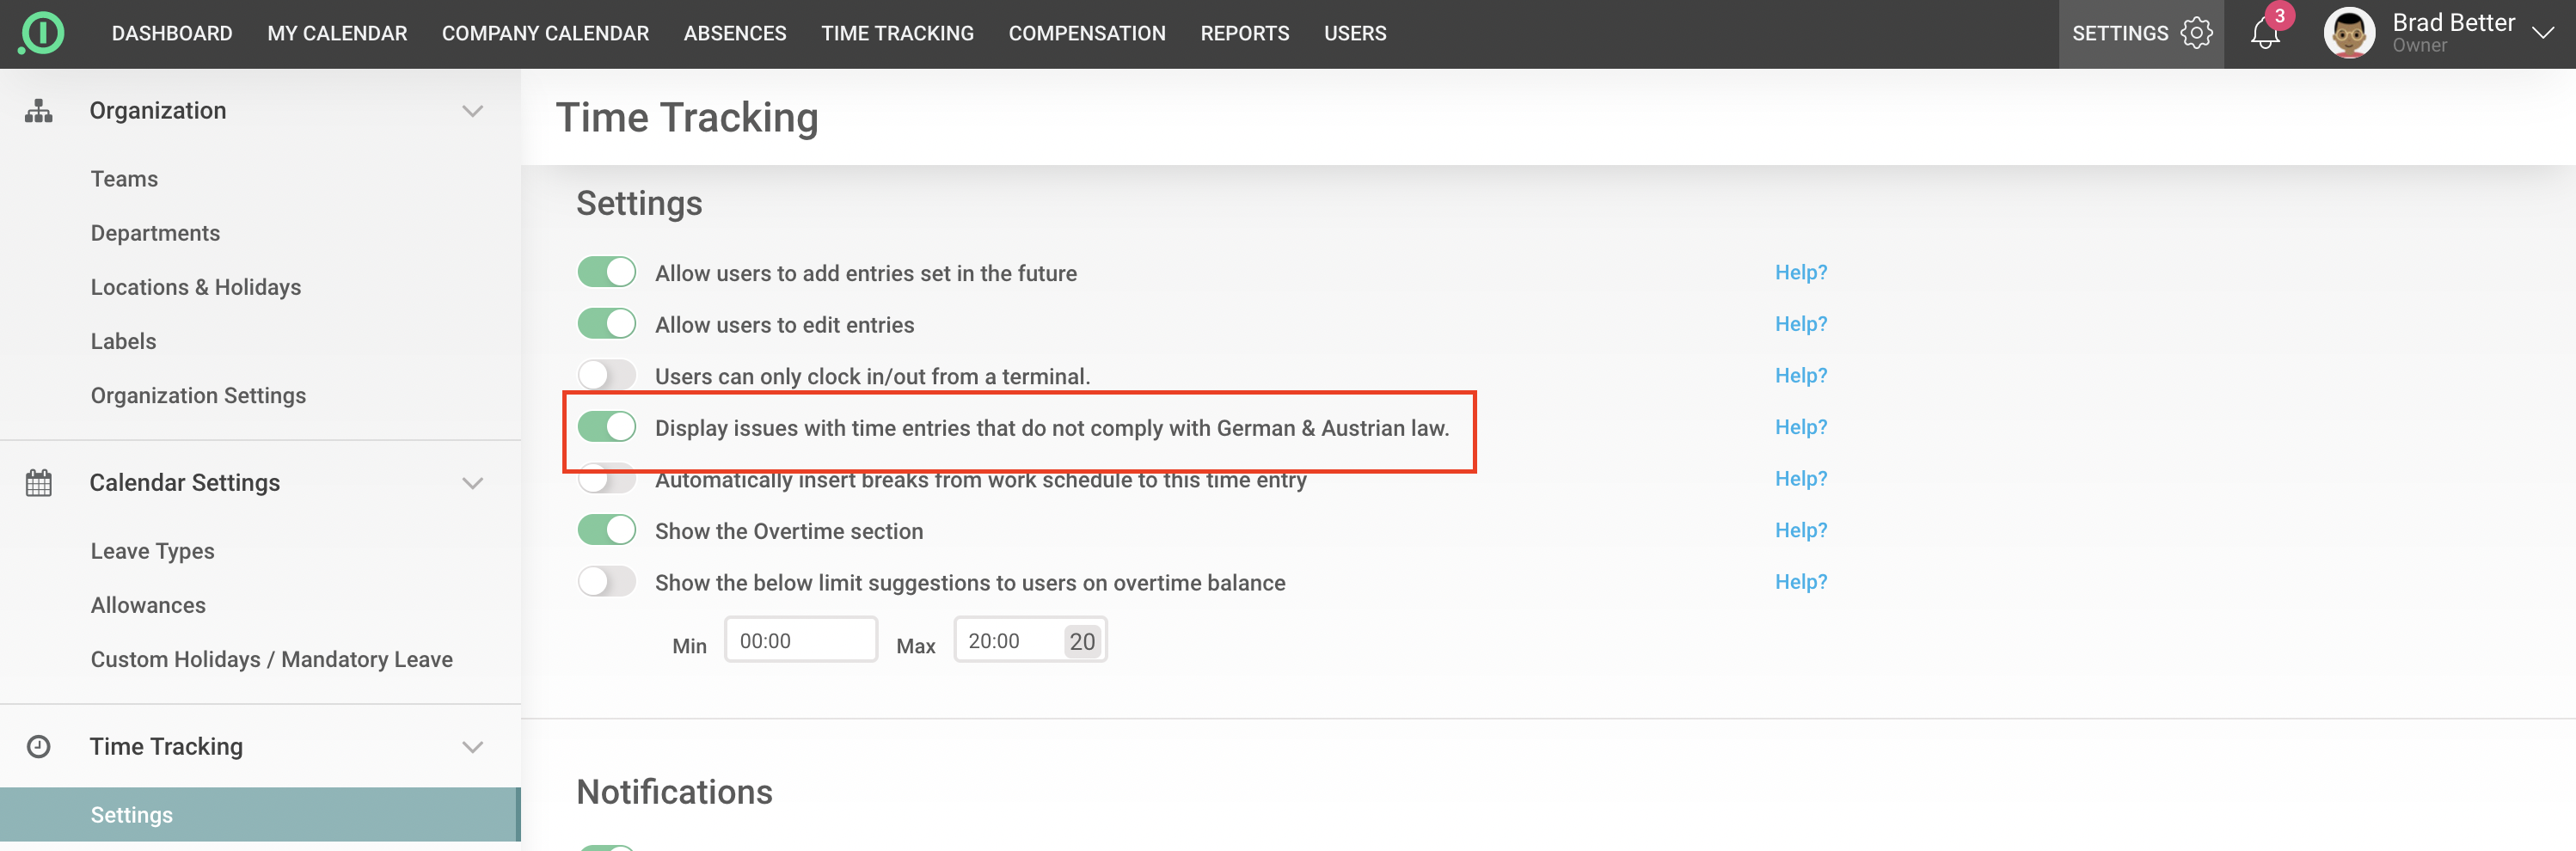This screenshot has height=851, width=2576.
Task: Open the notifications bell icon
Action: pyautogui.click(x=2264, y=34)
